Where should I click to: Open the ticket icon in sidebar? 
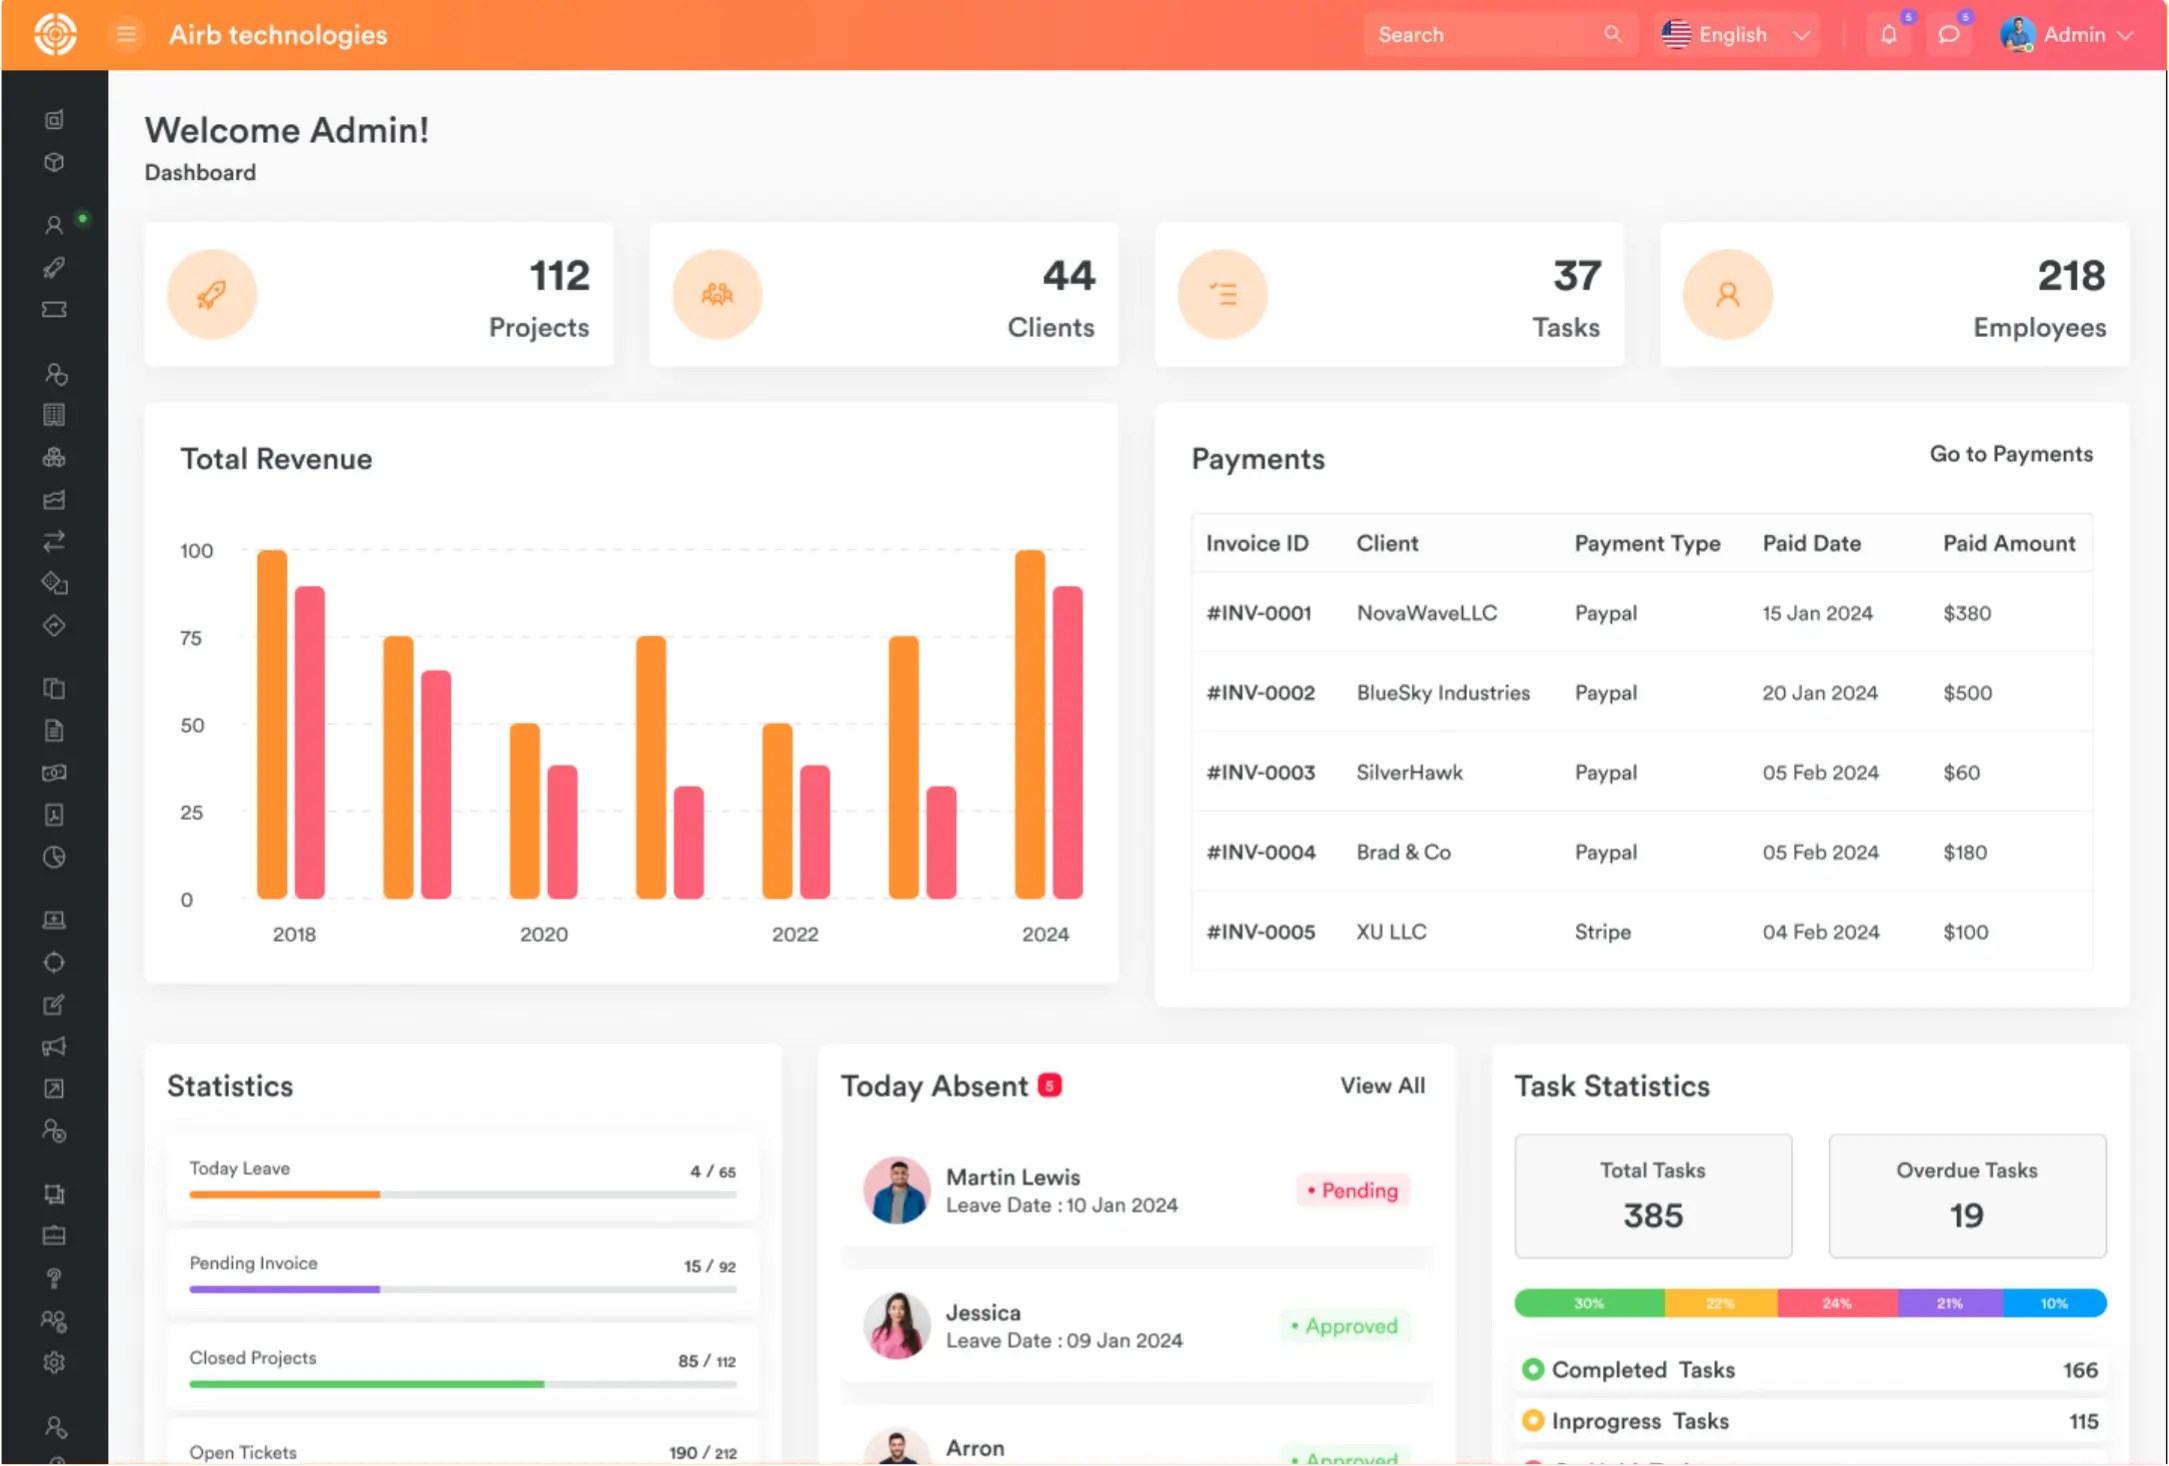coord(54,309)
